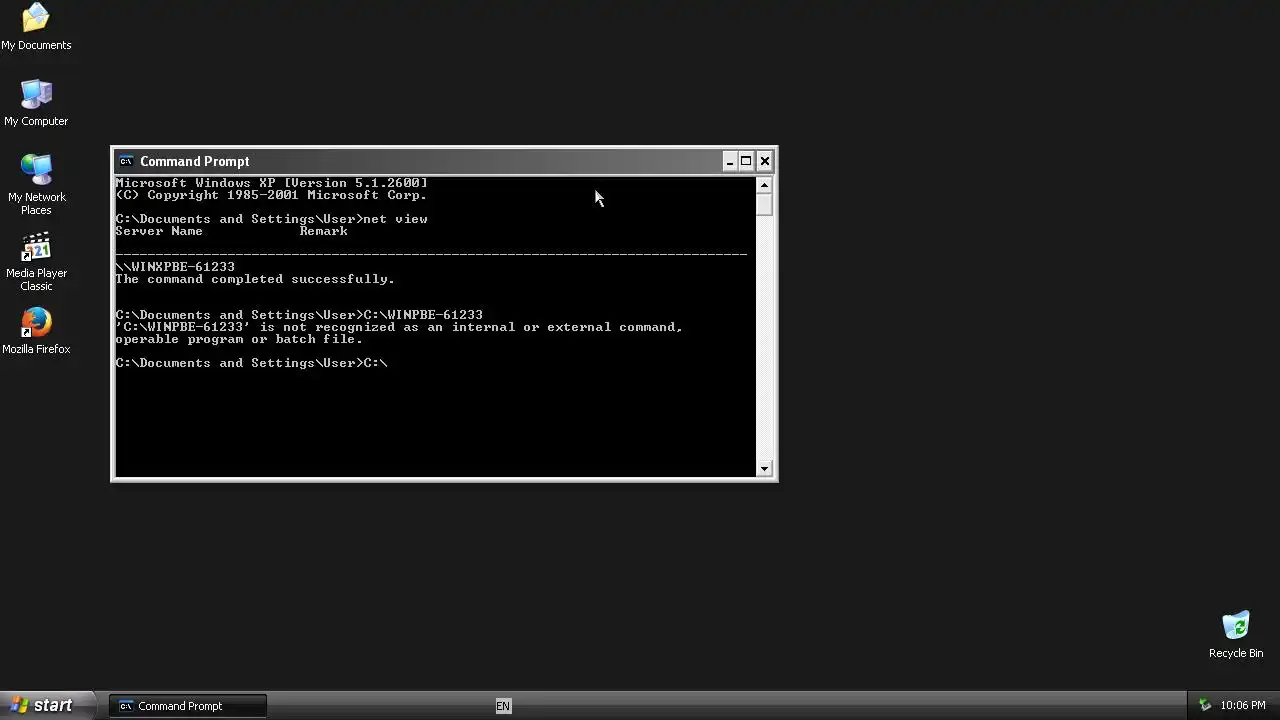Select the Media Player Classic icon
Image resolution: width=1280 pixels, height=720 pixels.
tap(36, 262)
